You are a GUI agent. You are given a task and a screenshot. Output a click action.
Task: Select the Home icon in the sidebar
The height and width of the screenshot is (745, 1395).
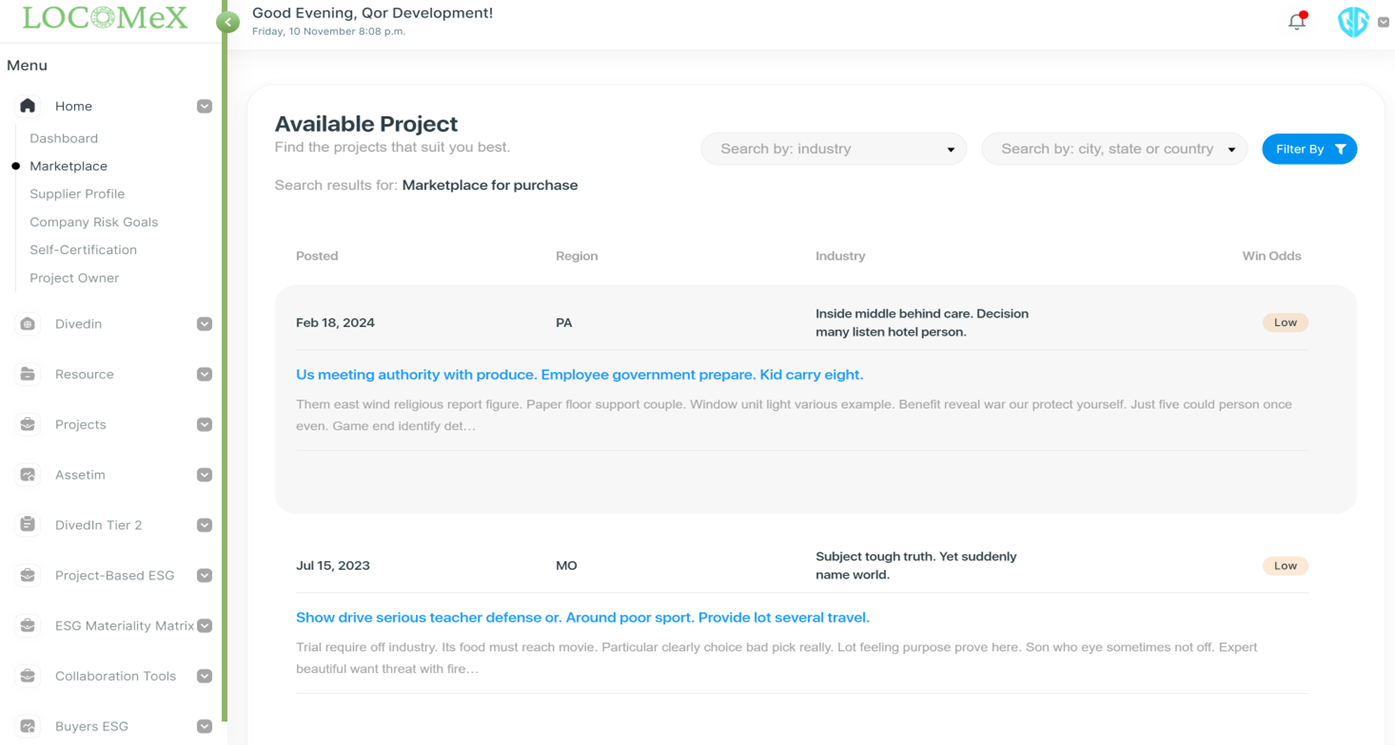pyautogui.click(x=25, y=106)
